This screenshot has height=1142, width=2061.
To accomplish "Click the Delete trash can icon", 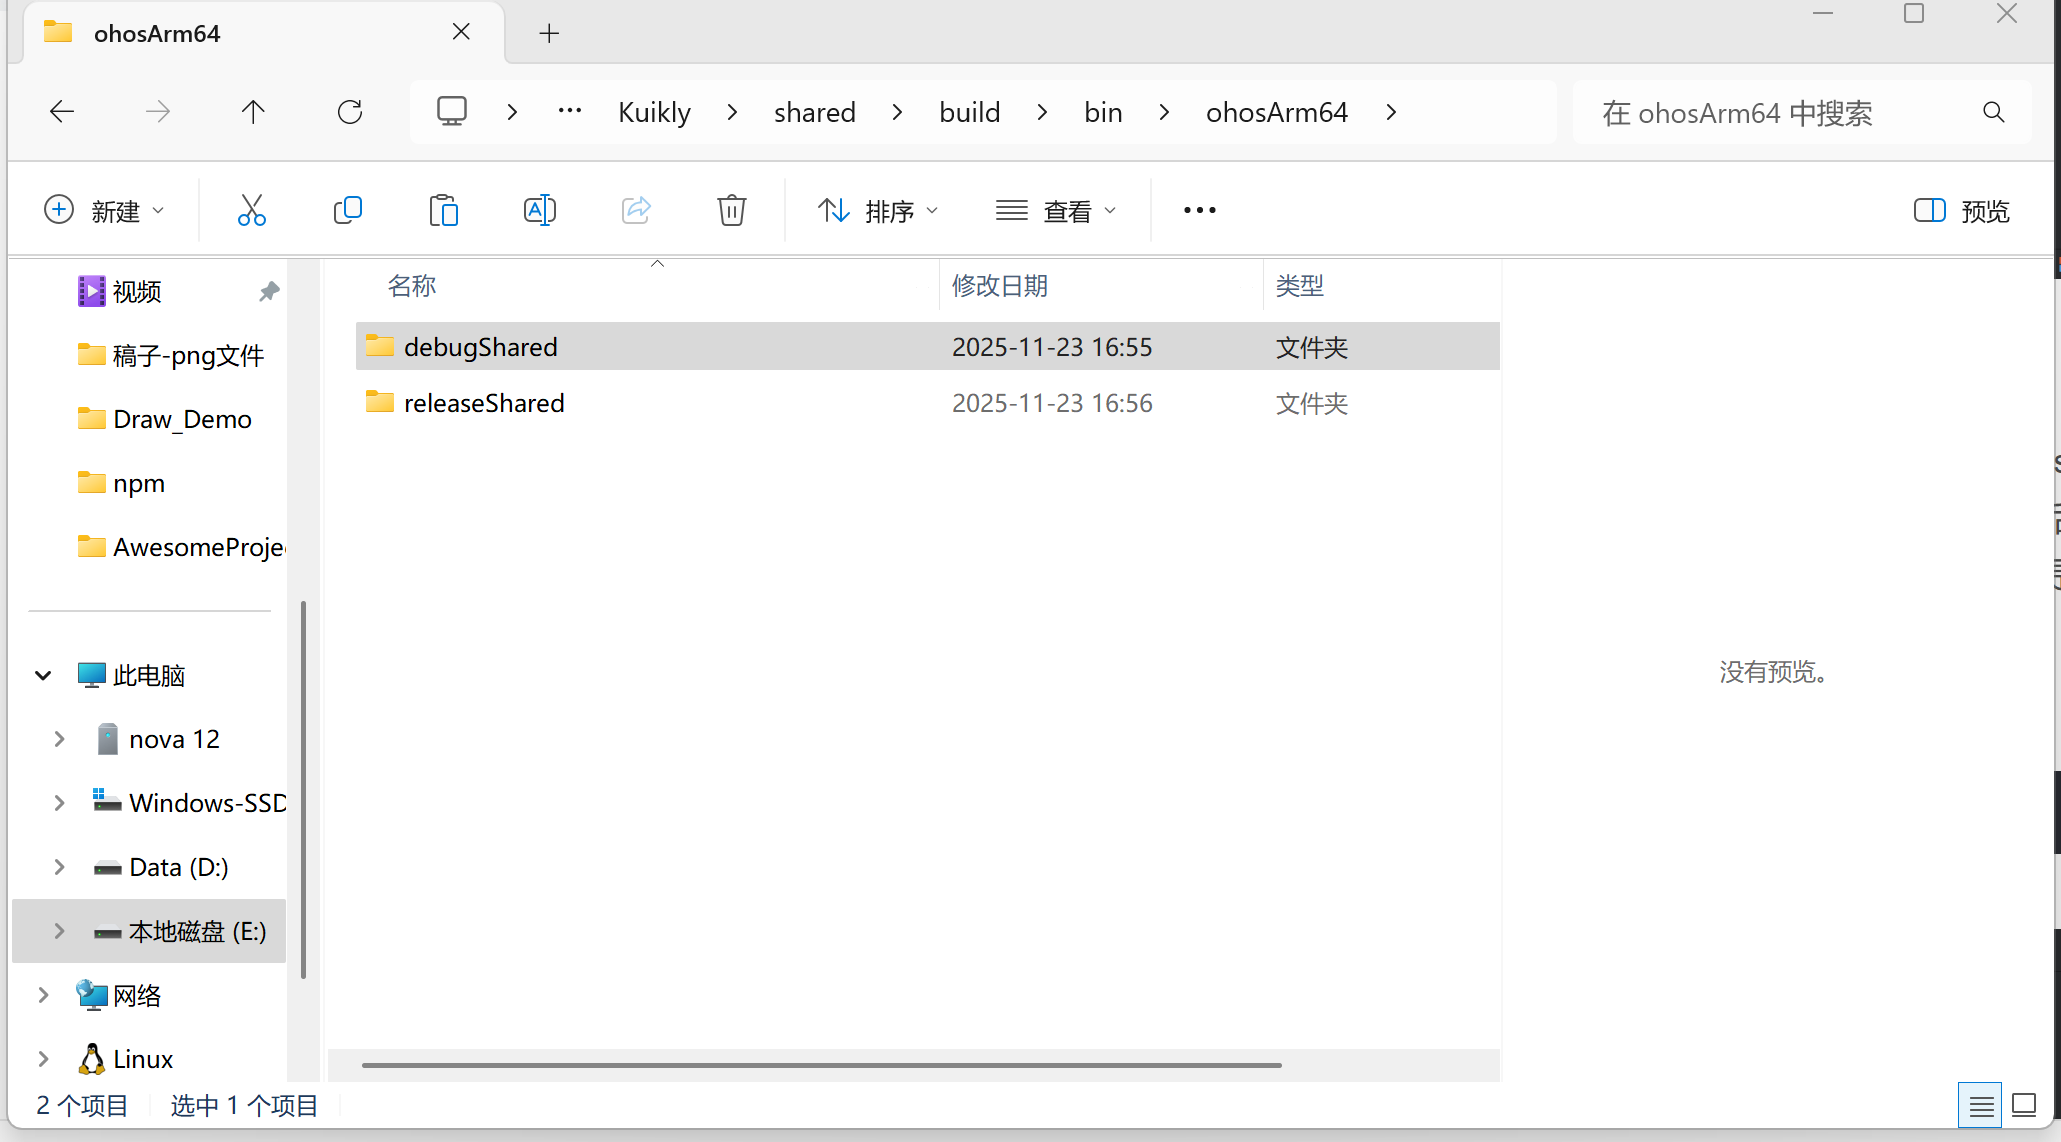I will coord(731,210).
